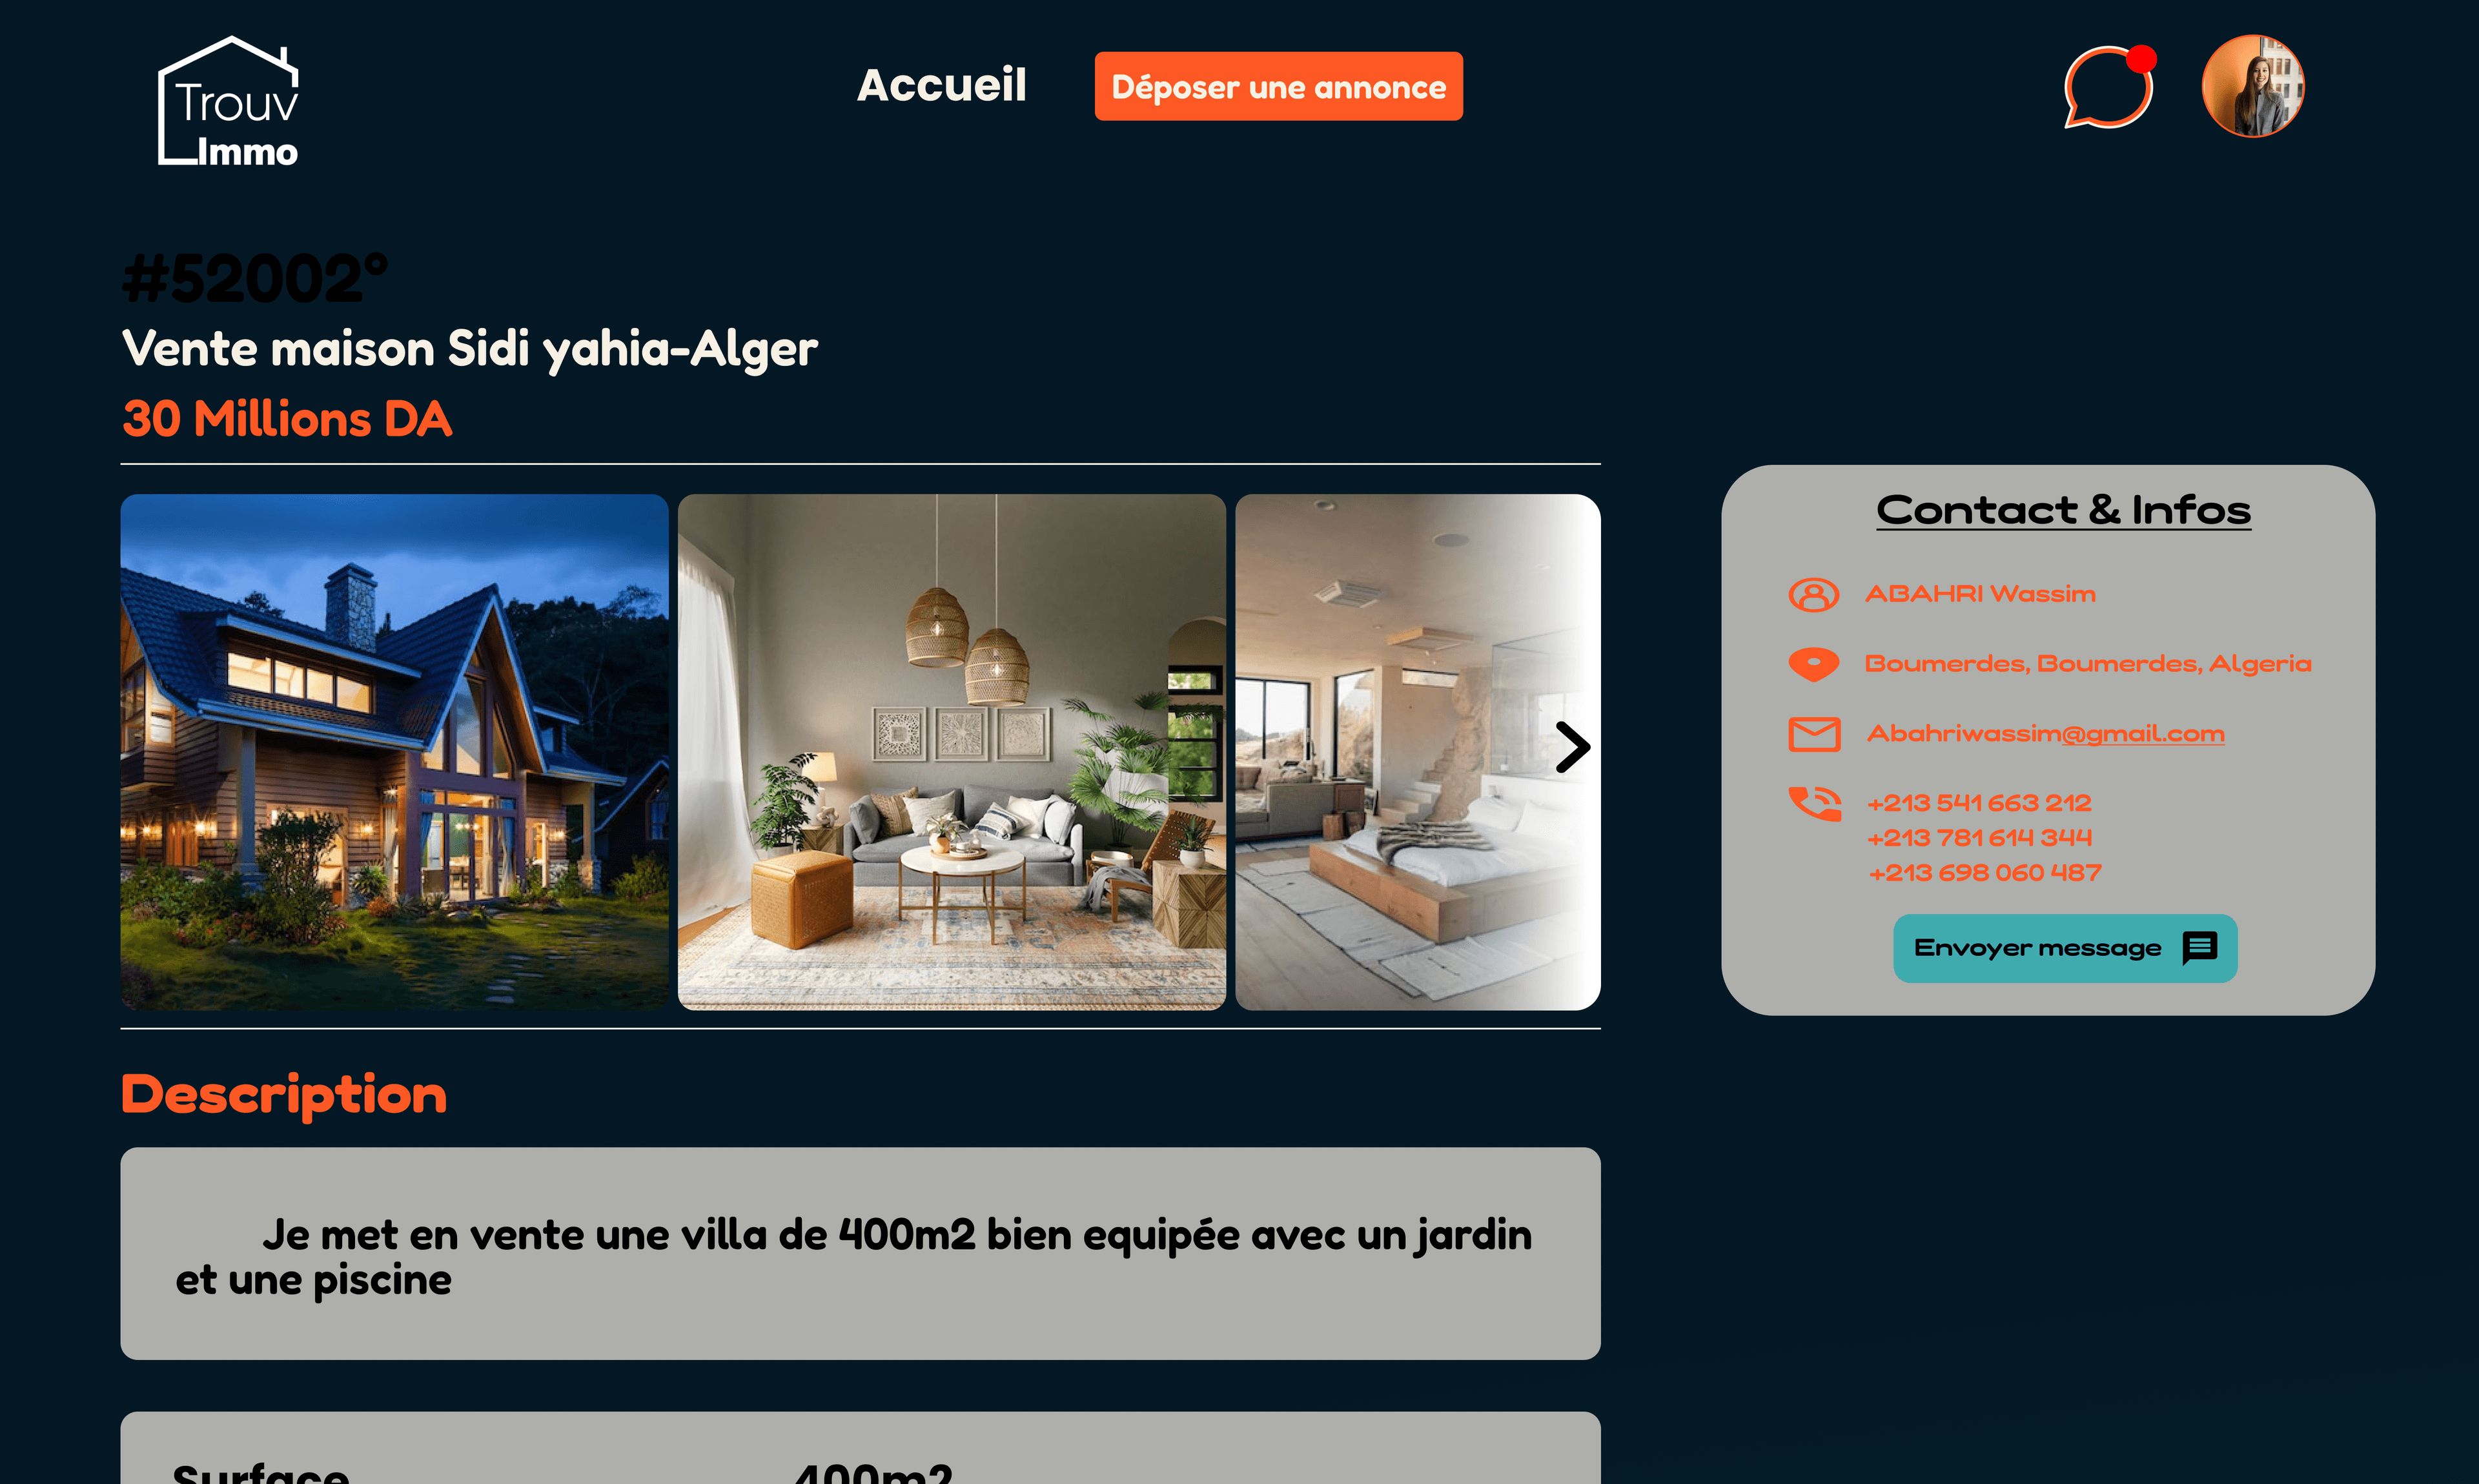This screenshot has height=1484, width=2479.
Task: Open the chat messages bubble icon
Action: [x=2109, y=87]
